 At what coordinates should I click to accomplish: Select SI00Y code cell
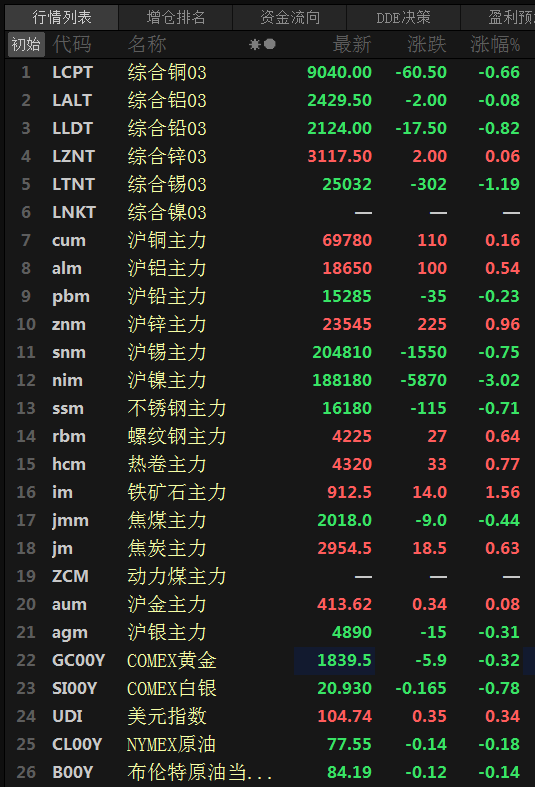(74, 689)
